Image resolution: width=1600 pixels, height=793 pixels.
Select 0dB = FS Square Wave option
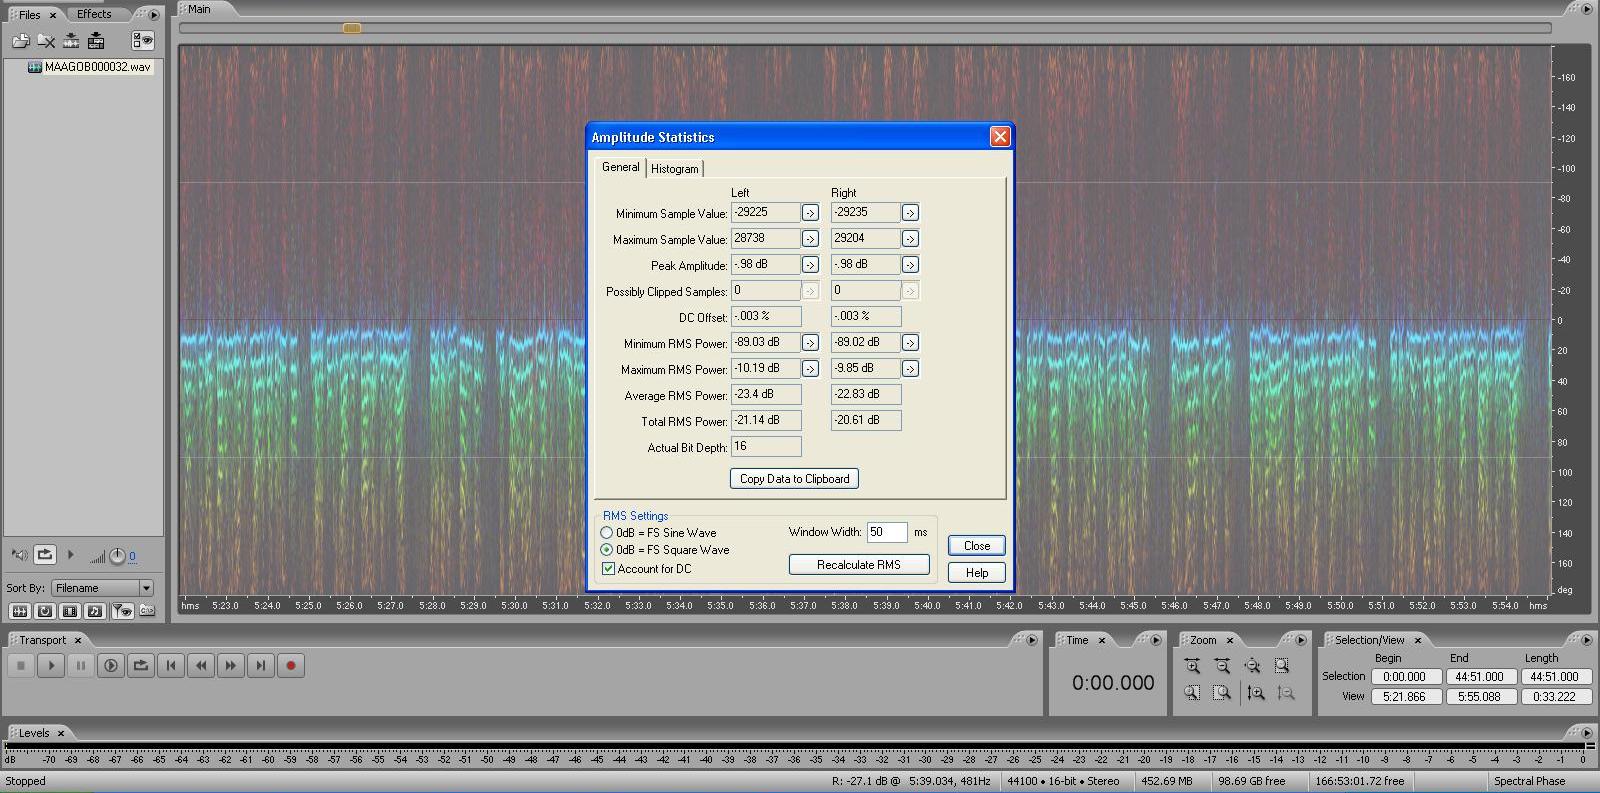coord(607,550)
